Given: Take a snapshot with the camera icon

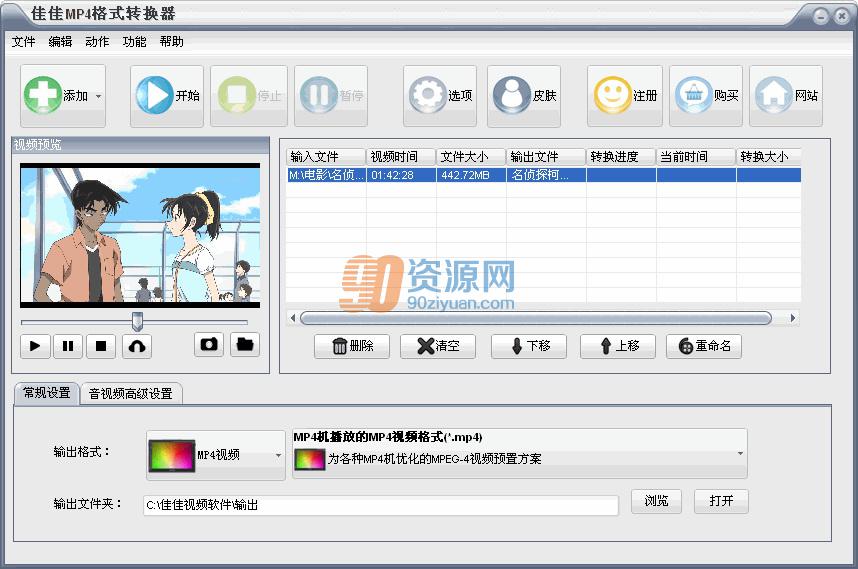Looking at the screenshot, I should [x=208, y=344].
